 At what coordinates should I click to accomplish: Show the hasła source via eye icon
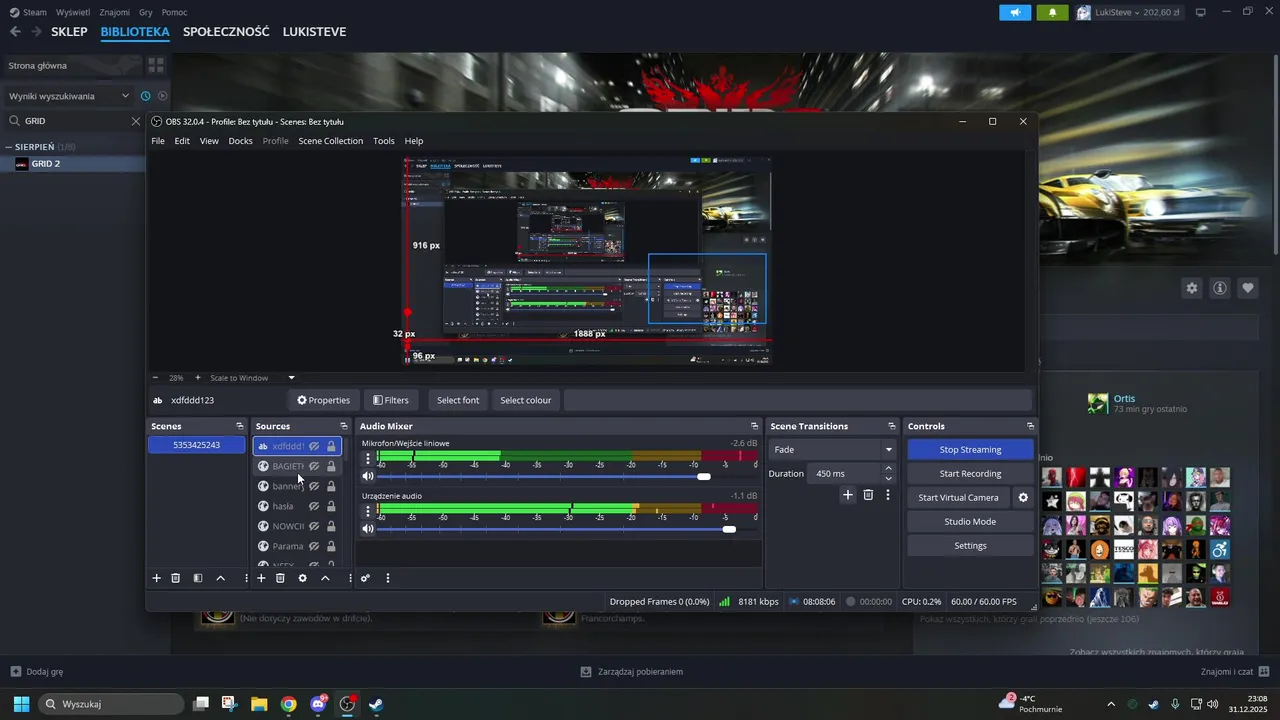tap(314, 506)
